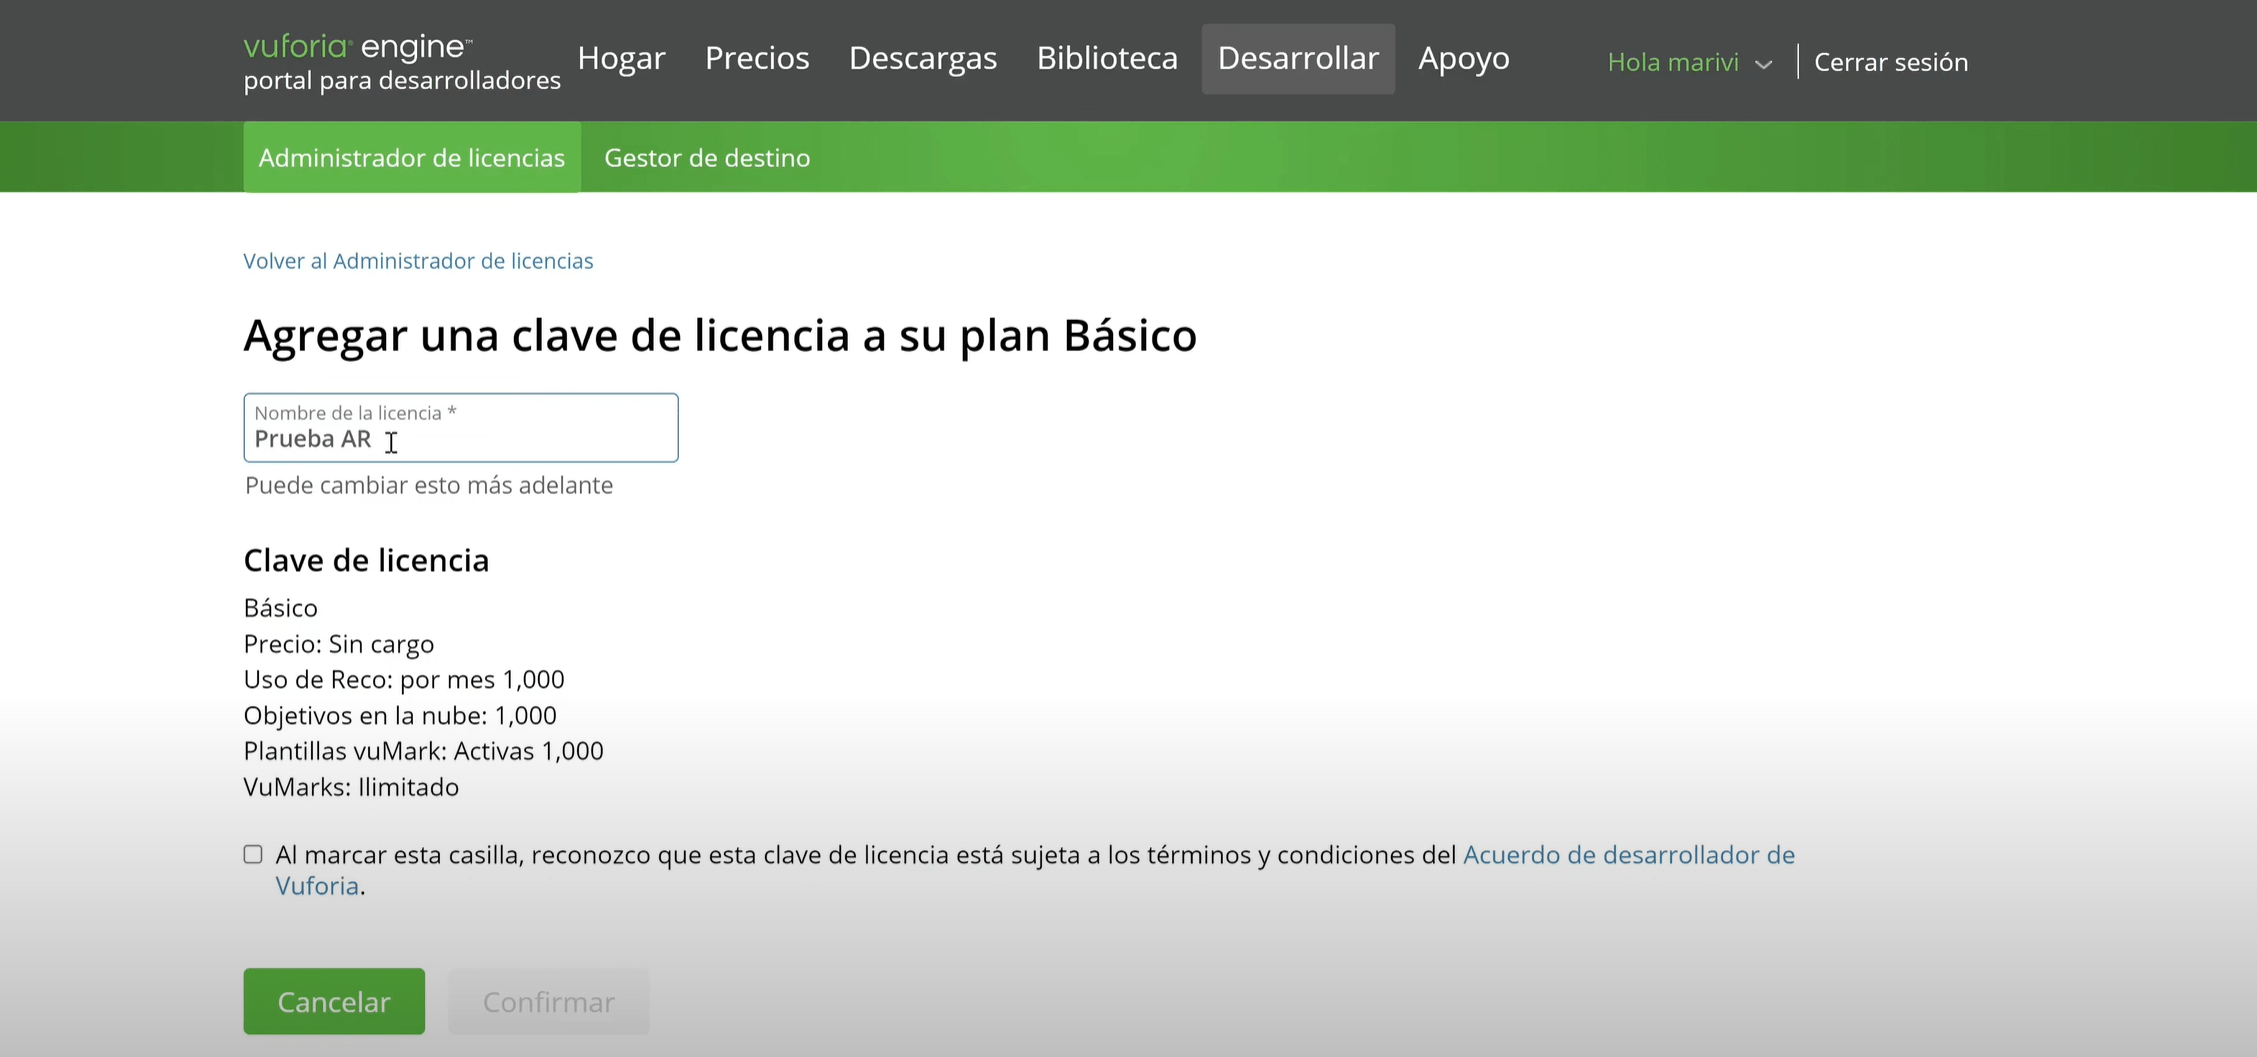Check the developer agreement acknowledgement checkbox
2257x1057 pixels.
click(253, 854)
